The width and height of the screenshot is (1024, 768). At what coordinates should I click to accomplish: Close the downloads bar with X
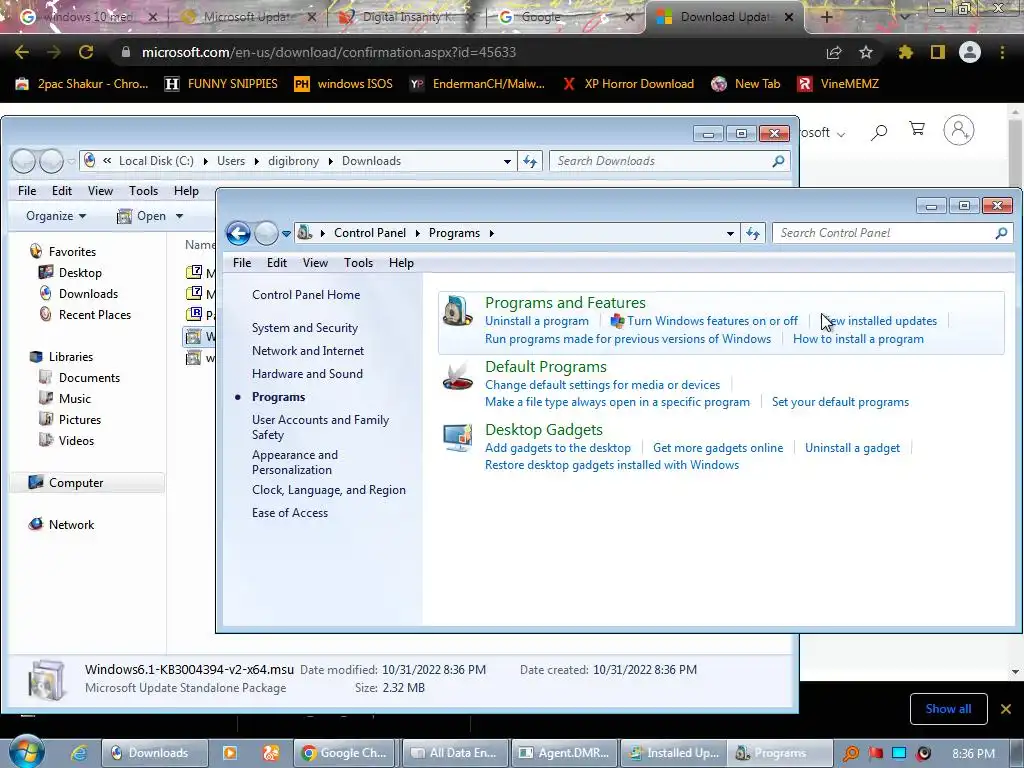coord(1006,709)
